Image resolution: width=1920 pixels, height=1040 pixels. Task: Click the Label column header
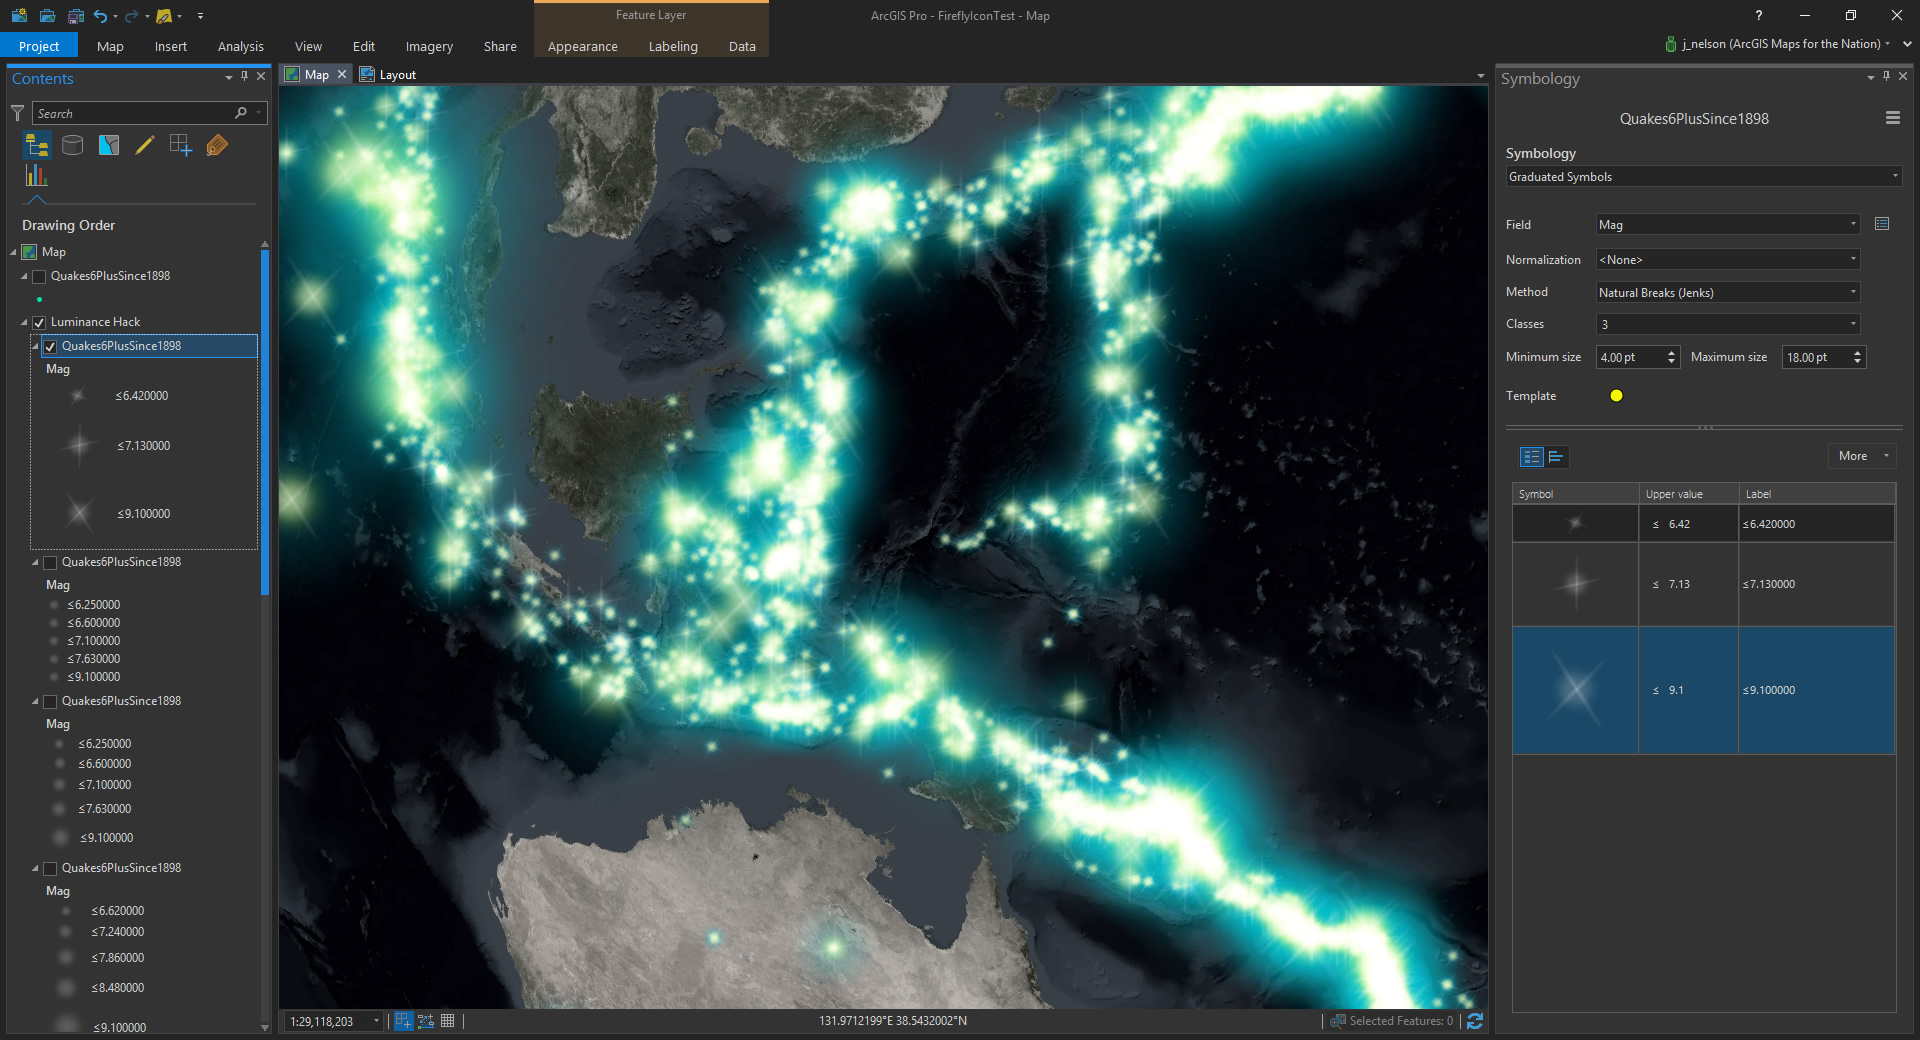[1817, 494]
